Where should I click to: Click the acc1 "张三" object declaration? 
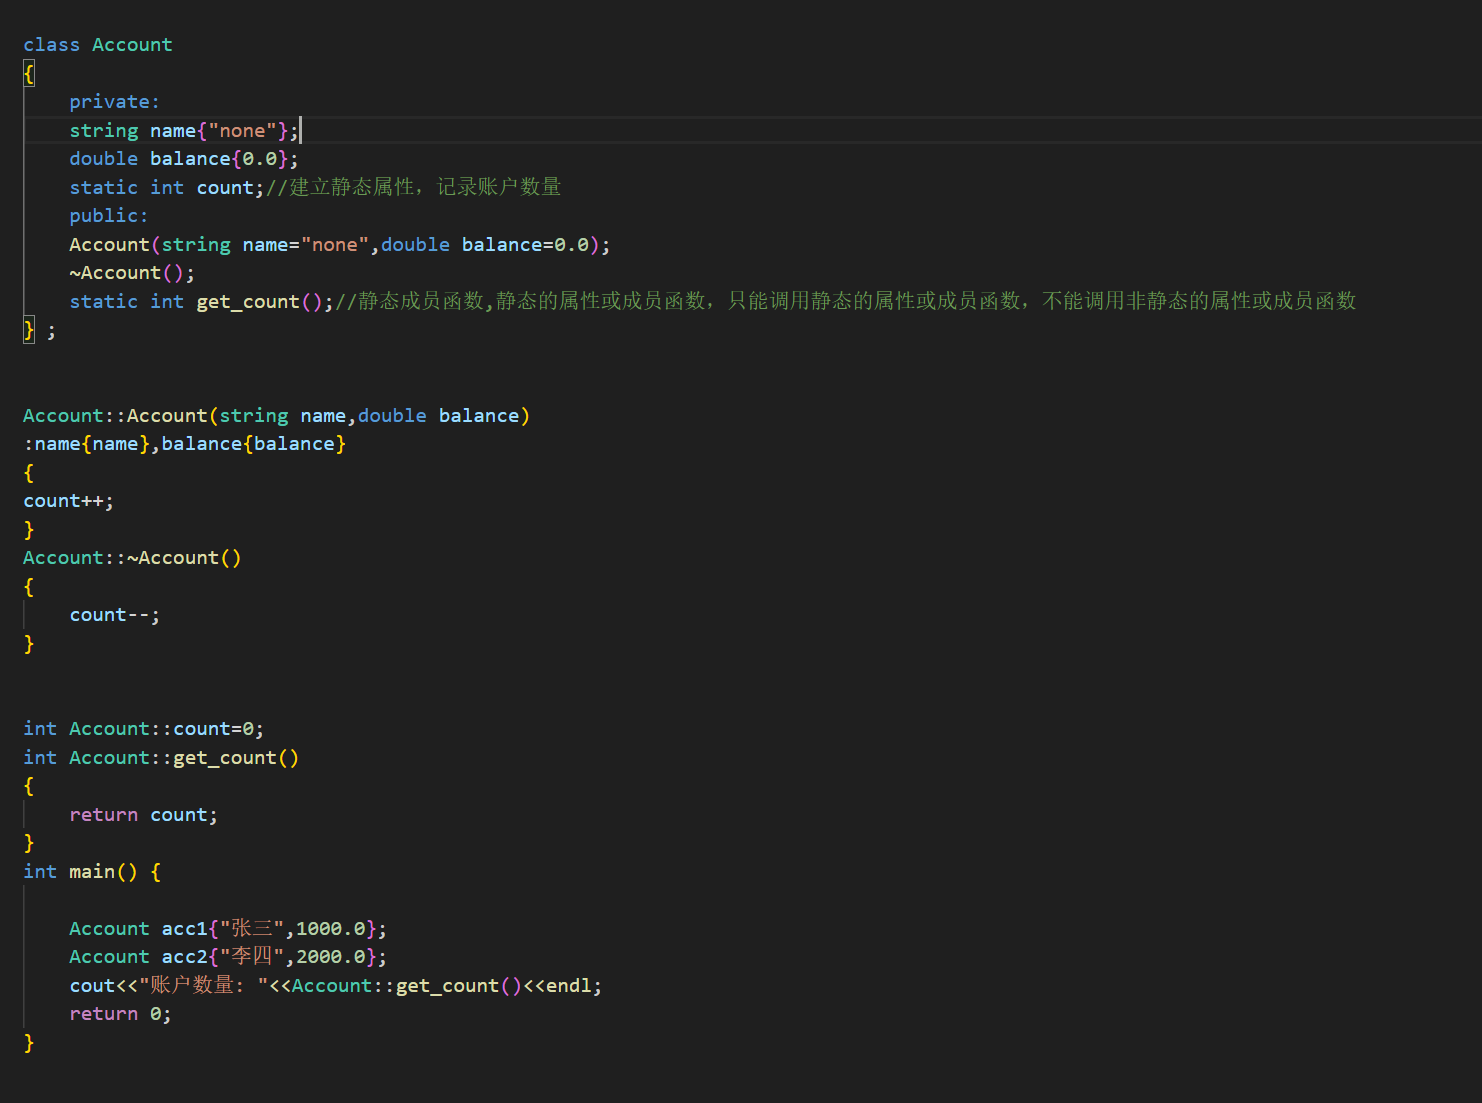tap(228, 929)
